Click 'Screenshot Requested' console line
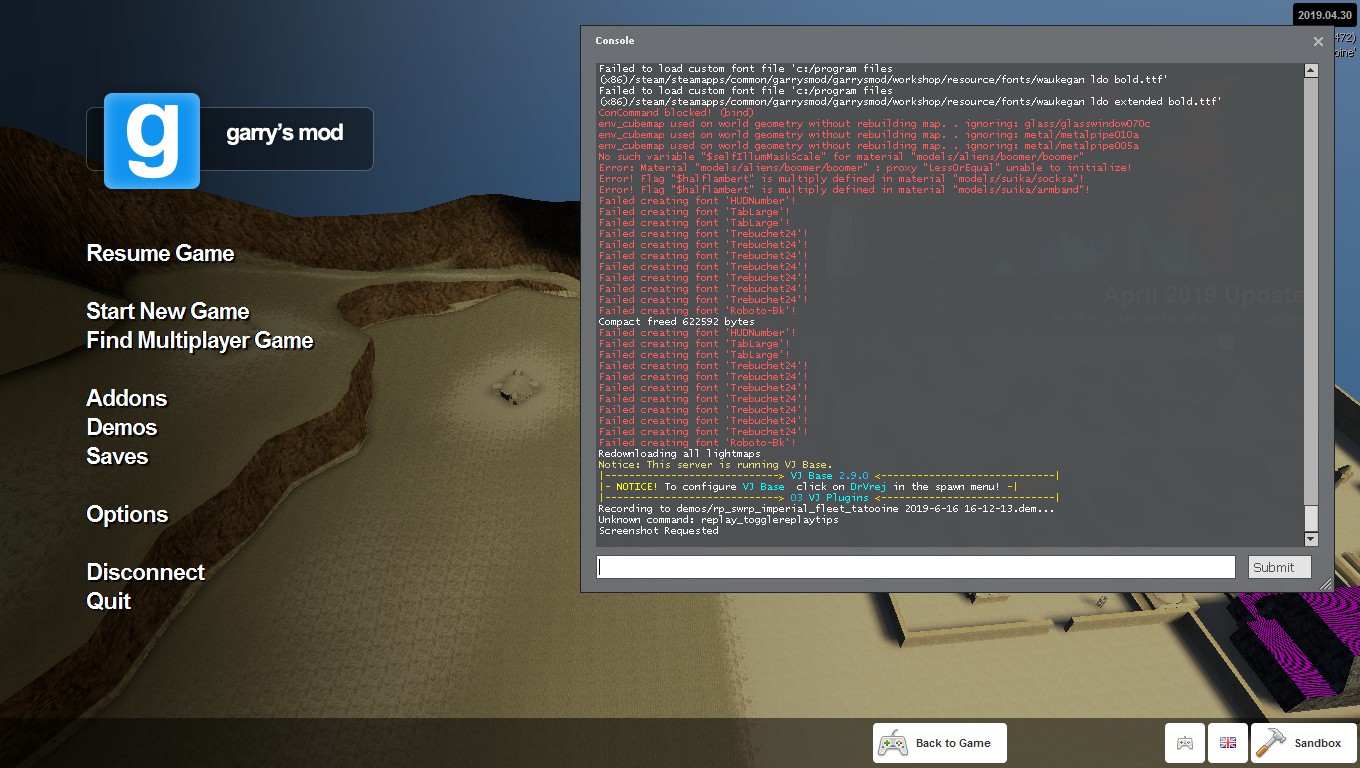This screenshot has height=768, width=1360. [658, 531]
